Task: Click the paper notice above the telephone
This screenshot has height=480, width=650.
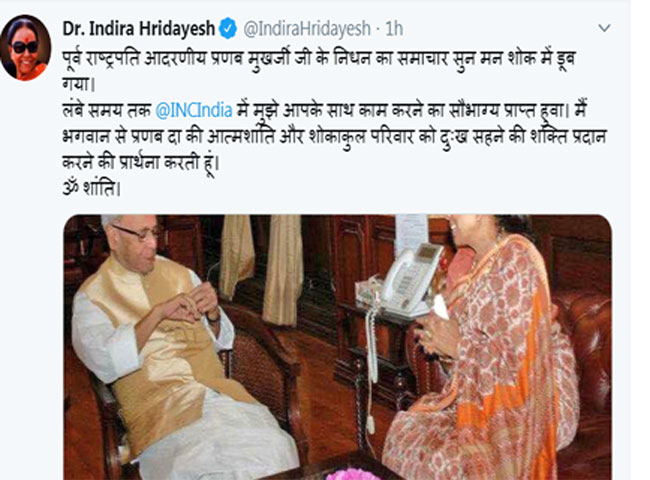Action: point(411,233)
